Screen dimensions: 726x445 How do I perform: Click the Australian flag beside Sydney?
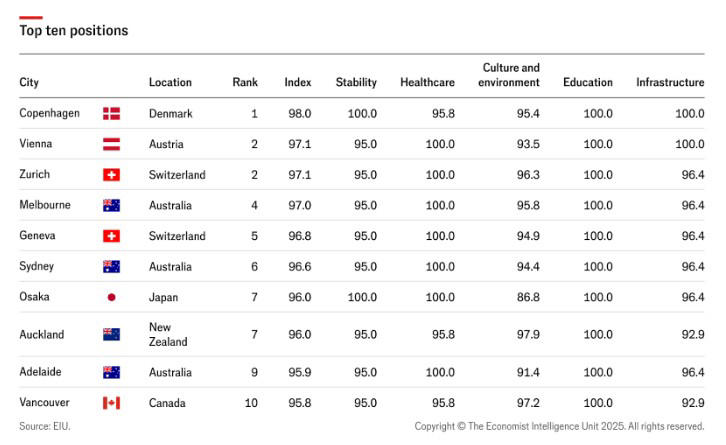pyautogui.click(x=111, y=267)
